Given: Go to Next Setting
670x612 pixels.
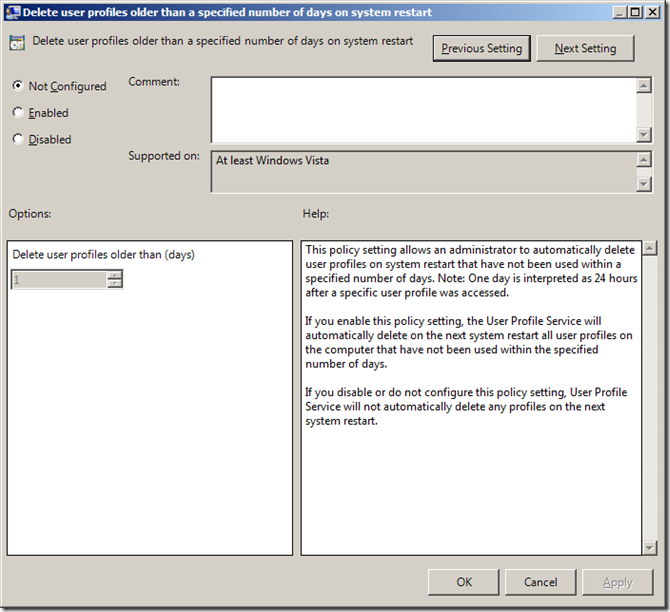Looking at the screenshot, I should pos(585,48).
